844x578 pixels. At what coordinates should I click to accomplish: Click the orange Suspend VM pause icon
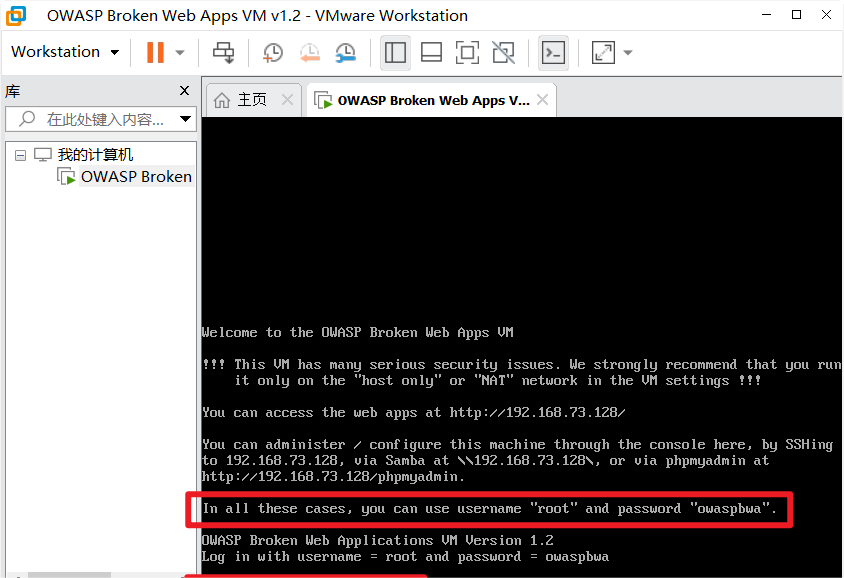tap(155, 52)
